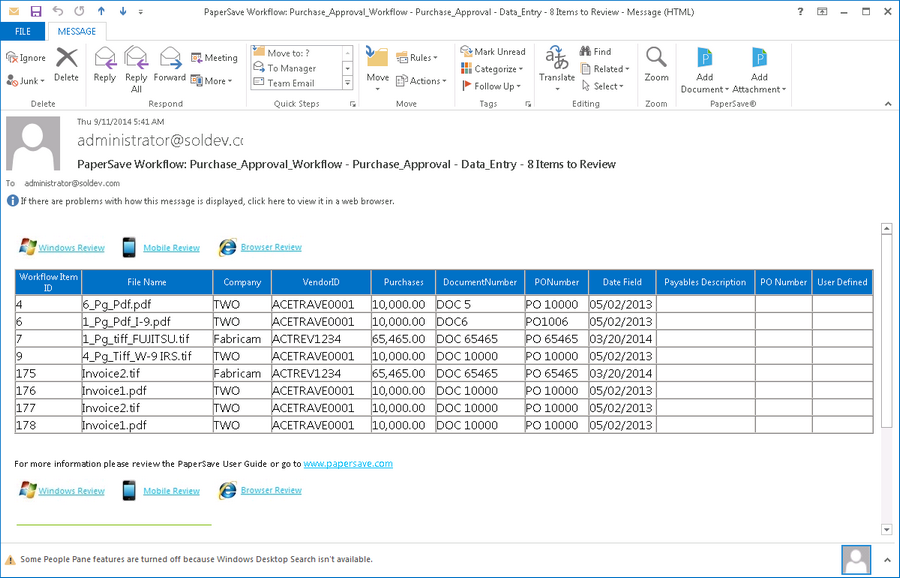900x578 pixels.
Task: Visit the www.papersave.com link
Action: [x=348, y=463]
